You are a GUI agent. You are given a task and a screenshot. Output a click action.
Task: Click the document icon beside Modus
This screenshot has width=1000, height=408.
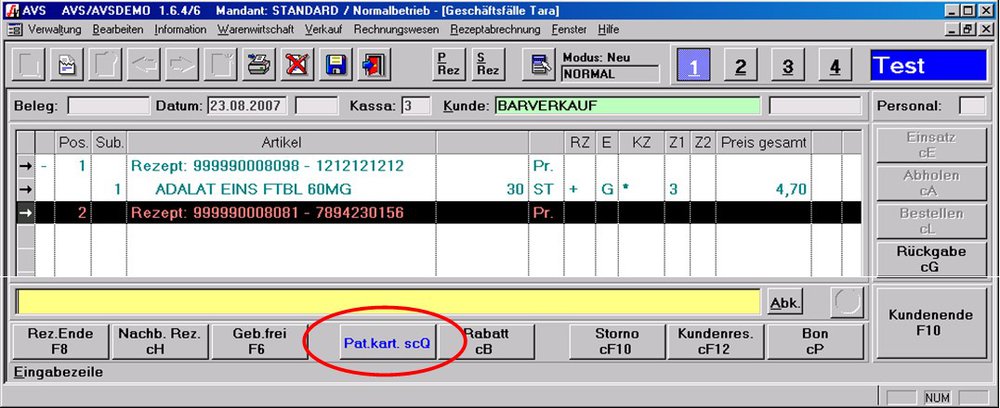coord(540,66)
